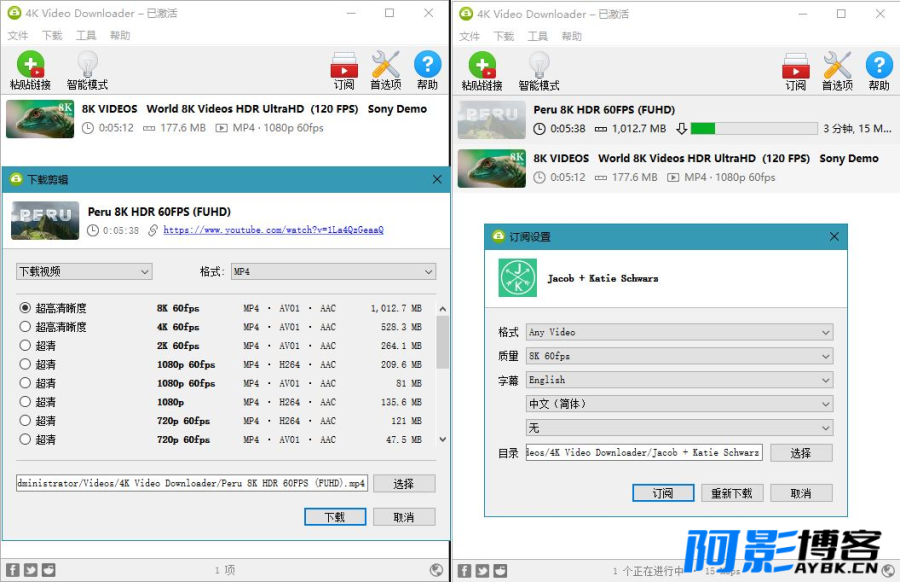Click the Facebook icon in left window footer
900x582 pixels.
pyautogui.click(x=13, y=570)
